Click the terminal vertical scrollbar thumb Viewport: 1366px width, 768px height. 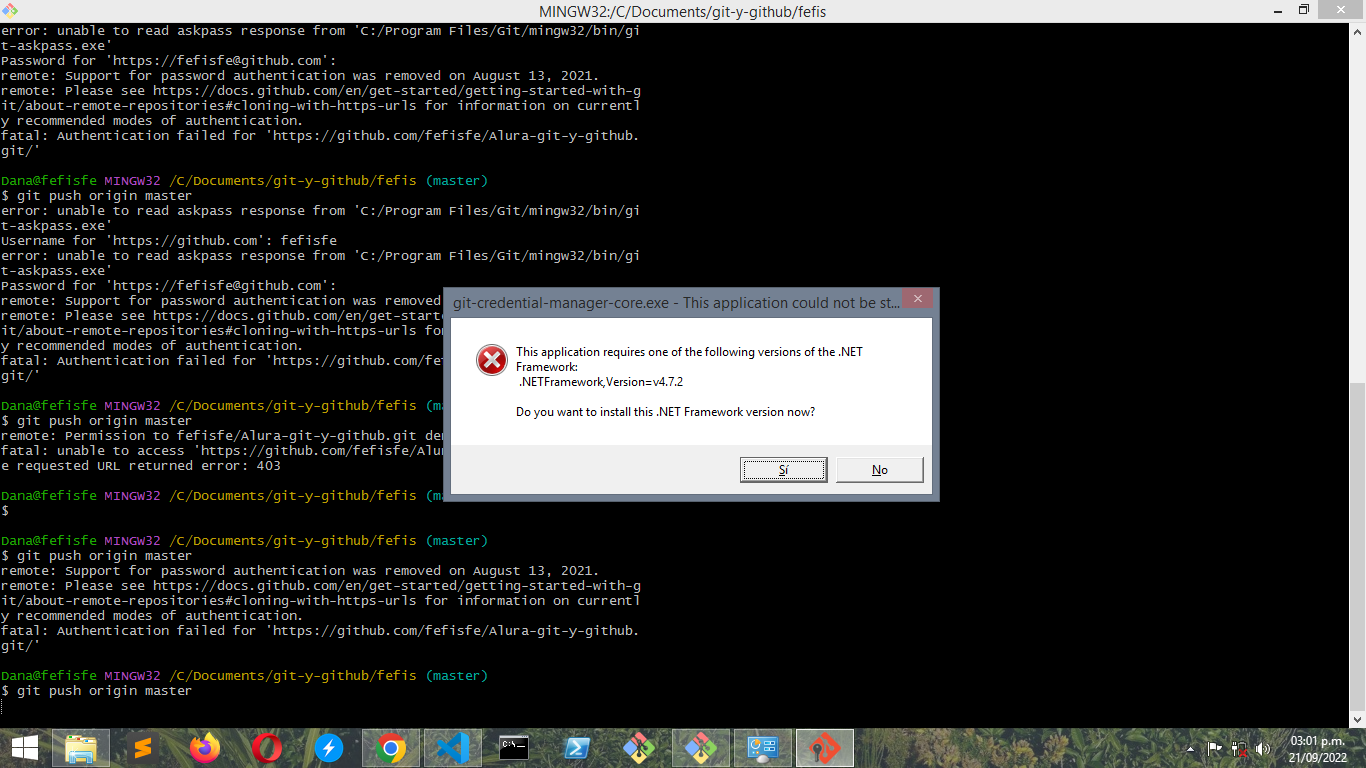click(x=1357, y=545)
